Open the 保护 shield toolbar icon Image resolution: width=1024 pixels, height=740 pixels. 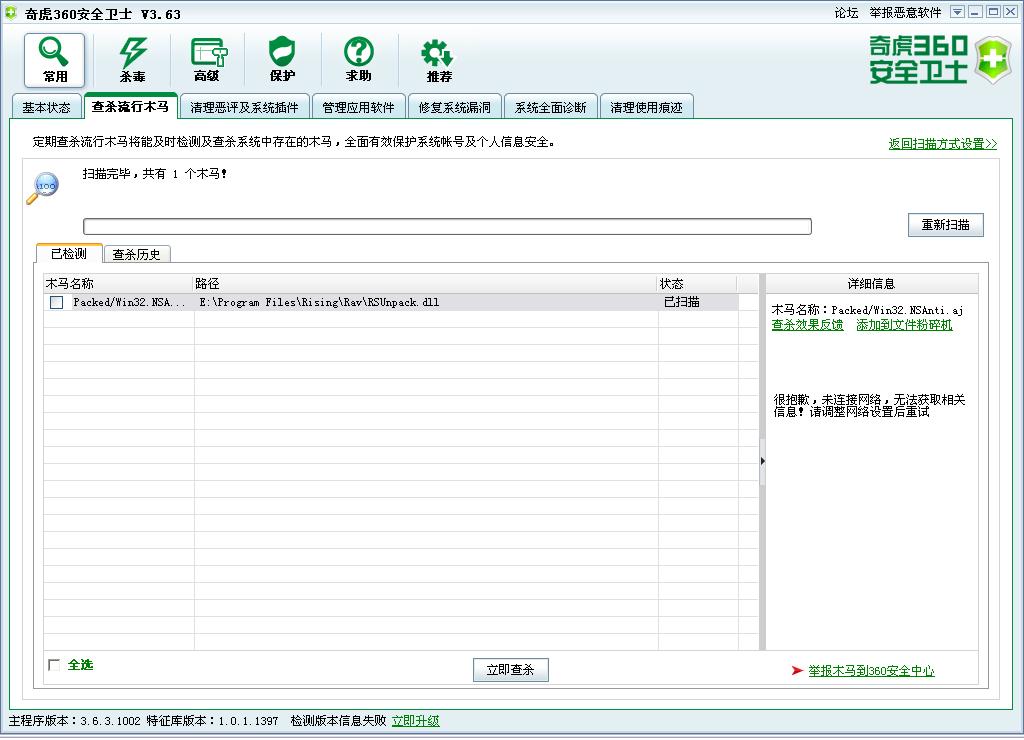coord(282,60)
